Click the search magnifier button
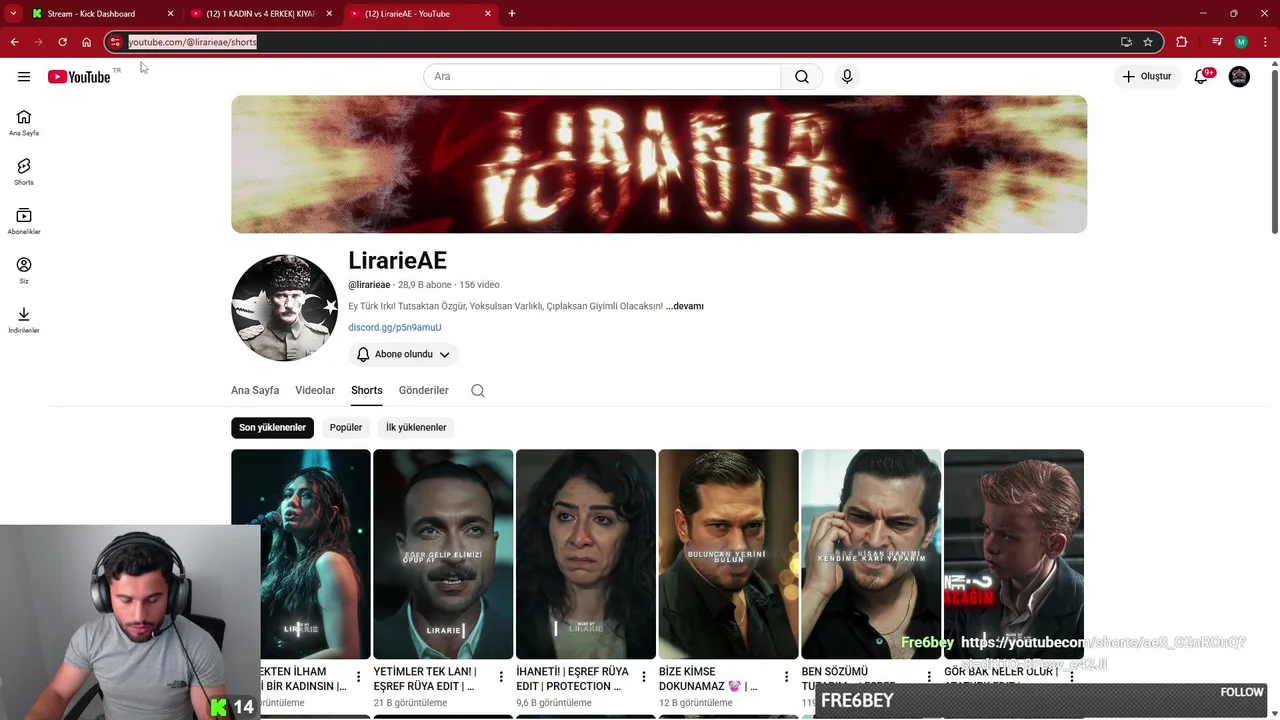Screen dimensions: 1280x720 pos(802,77)
